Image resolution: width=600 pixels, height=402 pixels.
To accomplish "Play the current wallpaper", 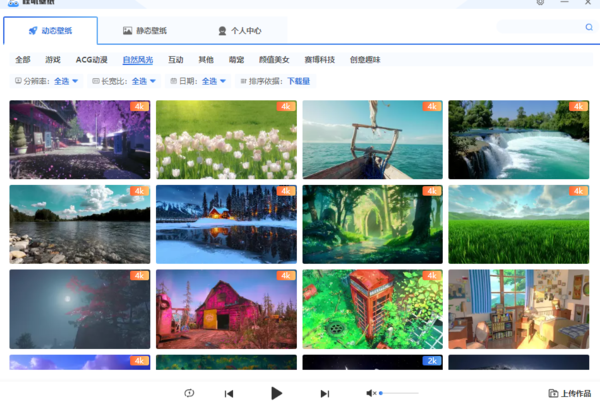I will [277, 393].
